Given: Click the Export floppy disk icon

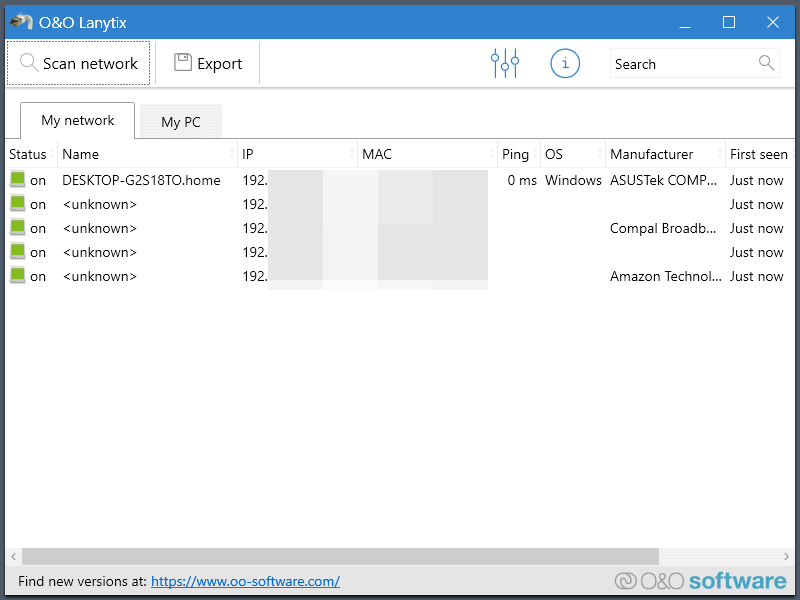Looking at the screenshot, I should coord(183,63).
